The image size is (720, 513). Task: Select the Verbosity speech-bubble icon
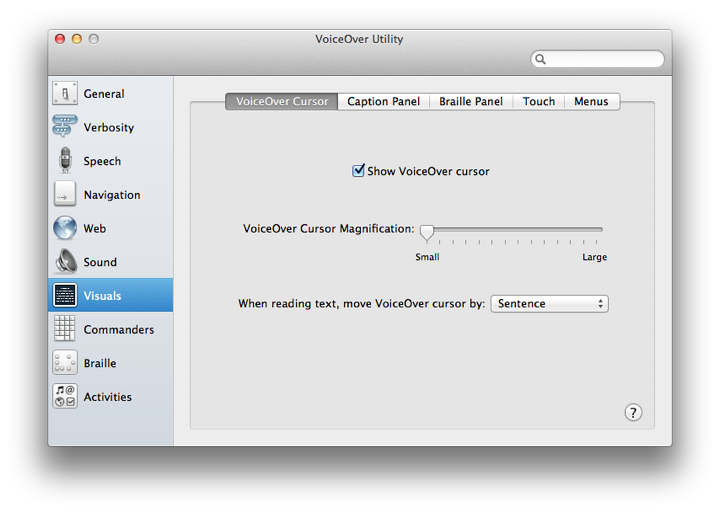pos(65,126)
